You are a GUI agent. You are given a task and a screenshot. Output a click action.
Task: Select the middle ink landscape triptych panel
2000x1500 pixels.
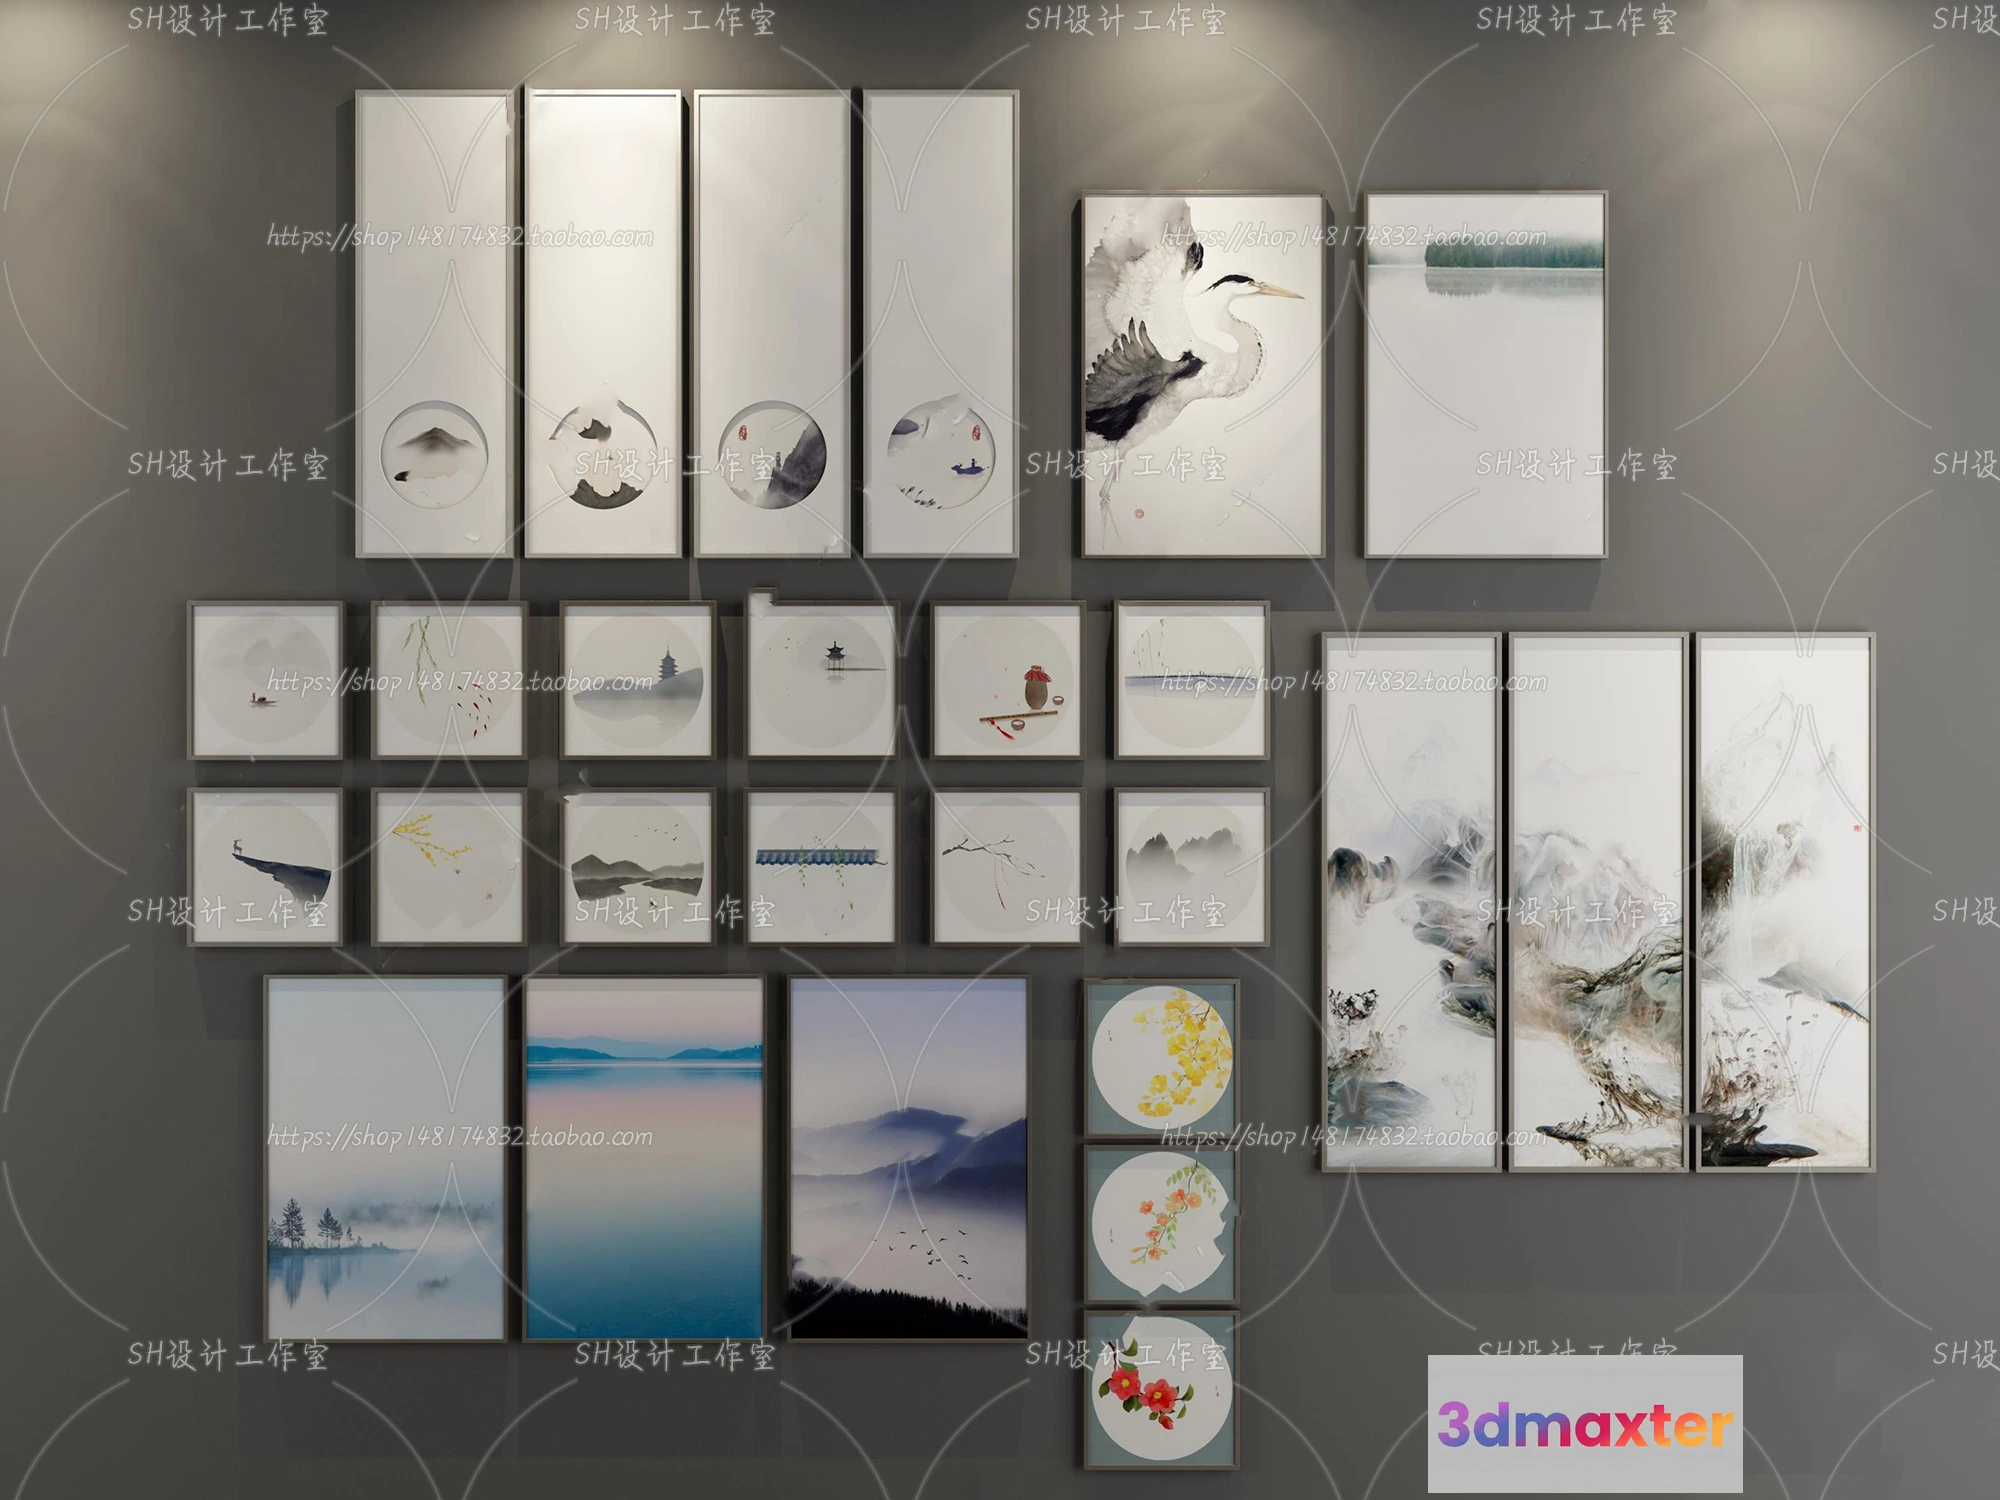click(x=1597, y=901)
